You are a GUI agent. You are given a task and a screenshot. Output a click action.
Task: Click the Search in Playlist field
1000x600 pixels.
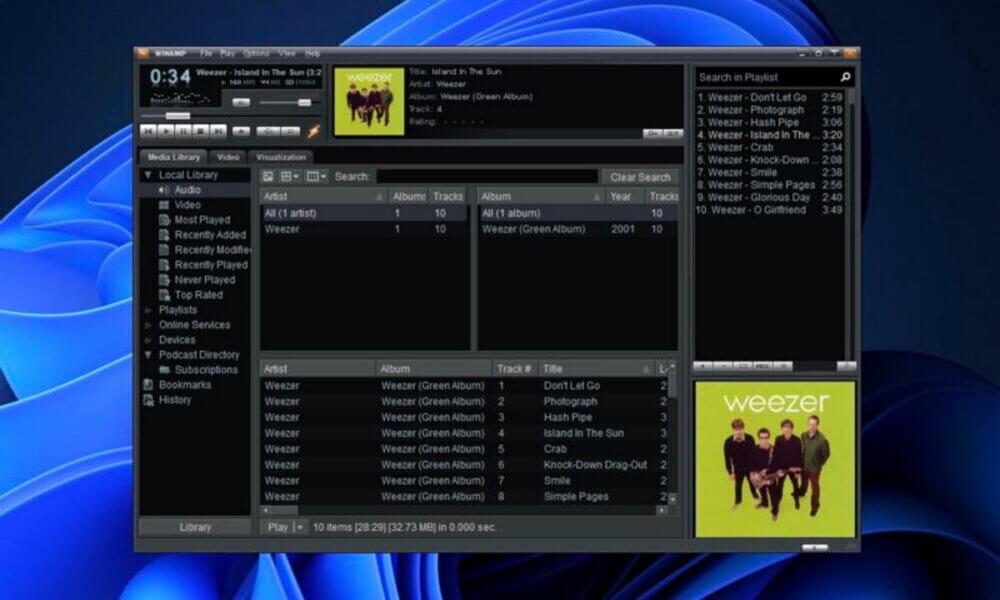pos(768,77)
